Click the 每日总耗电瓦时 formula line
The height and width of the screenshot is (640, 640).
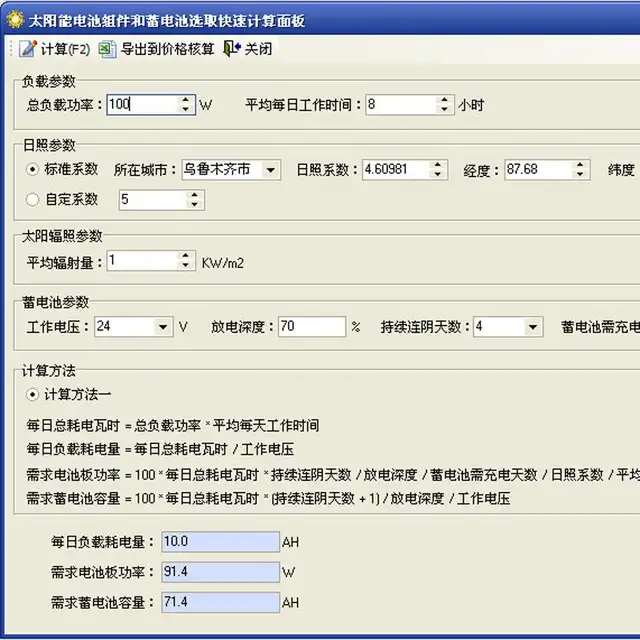[173, 426]
